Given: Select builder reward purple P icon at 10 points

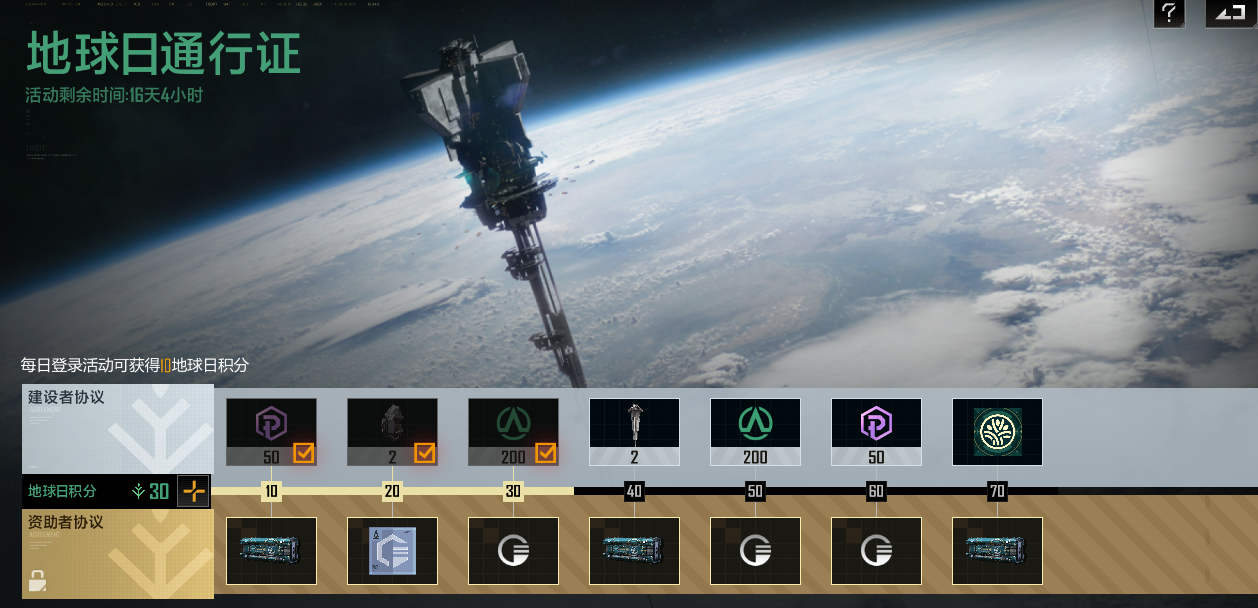Looking at the screenshot, I should [x=271, y=432].
